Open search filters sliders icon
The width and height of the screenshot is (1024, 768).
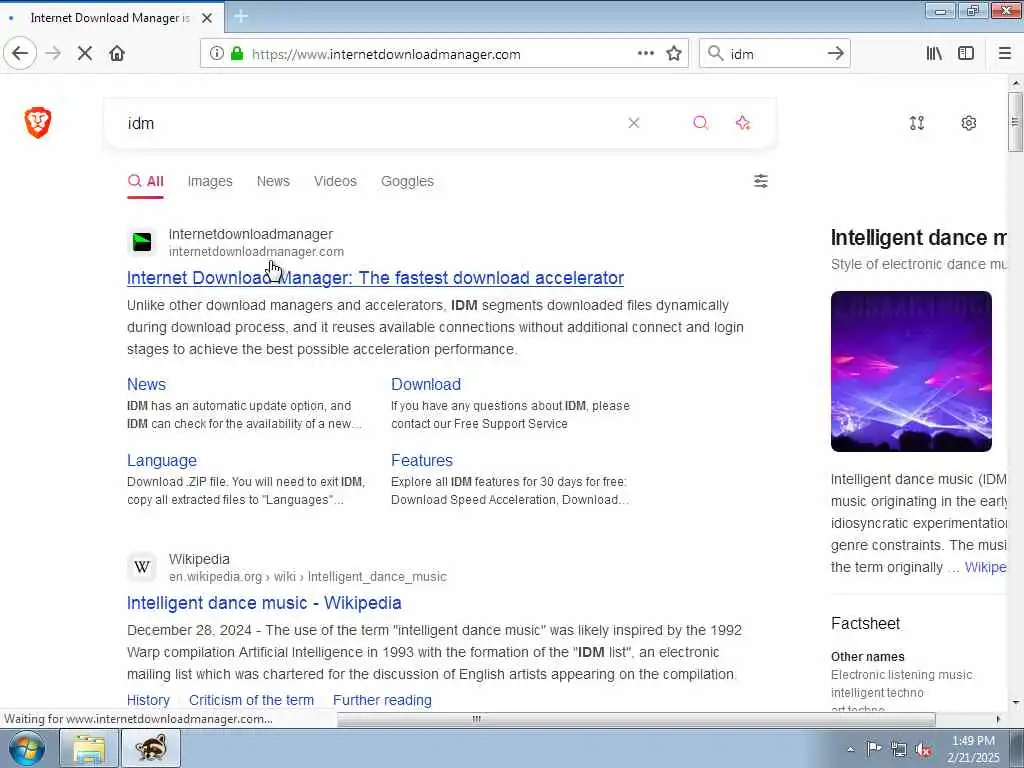click(761, 181)
